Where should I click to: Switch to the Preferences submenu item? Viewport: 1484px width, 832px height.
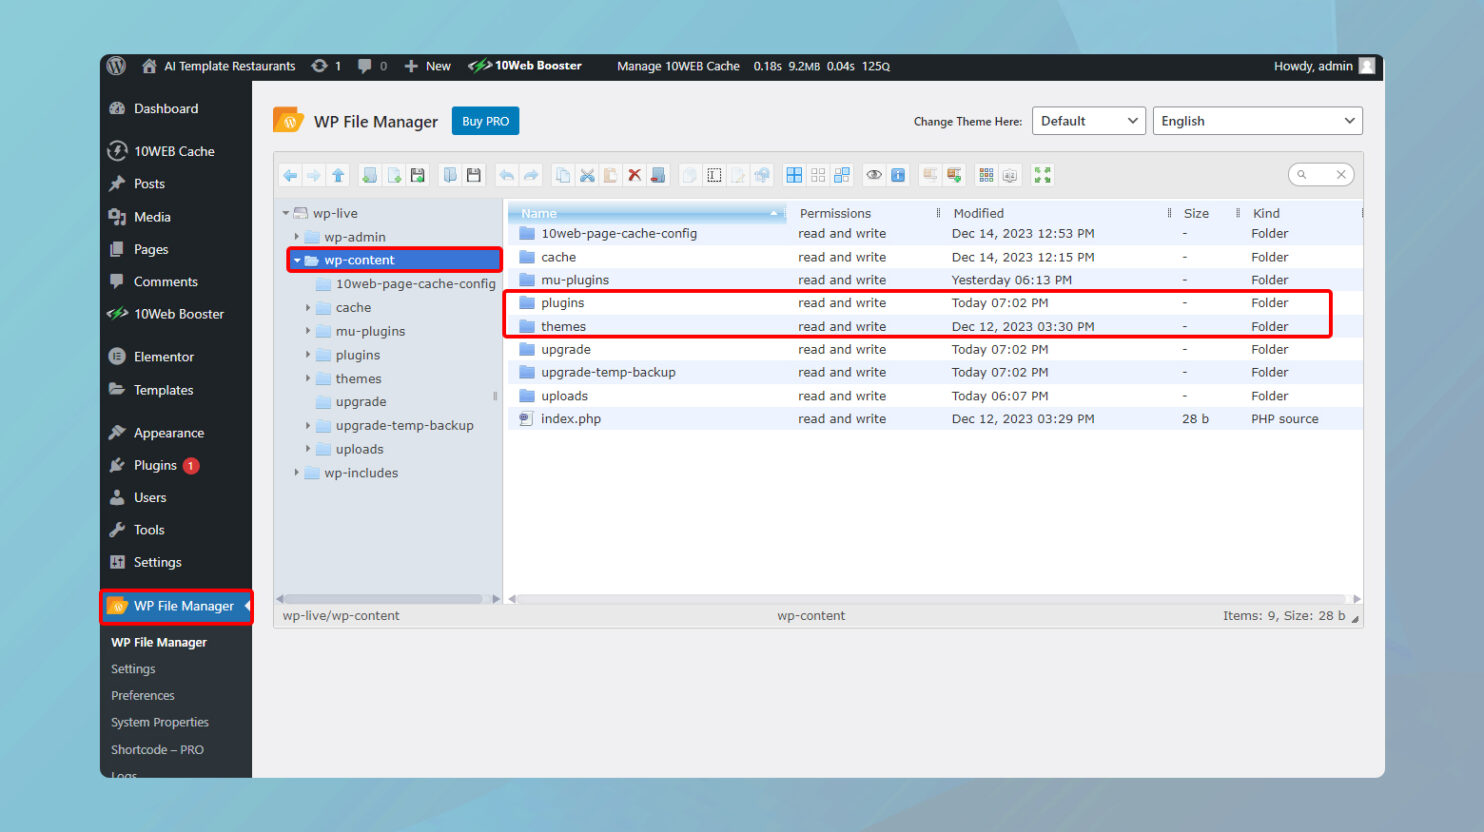(x=142, y=695)
